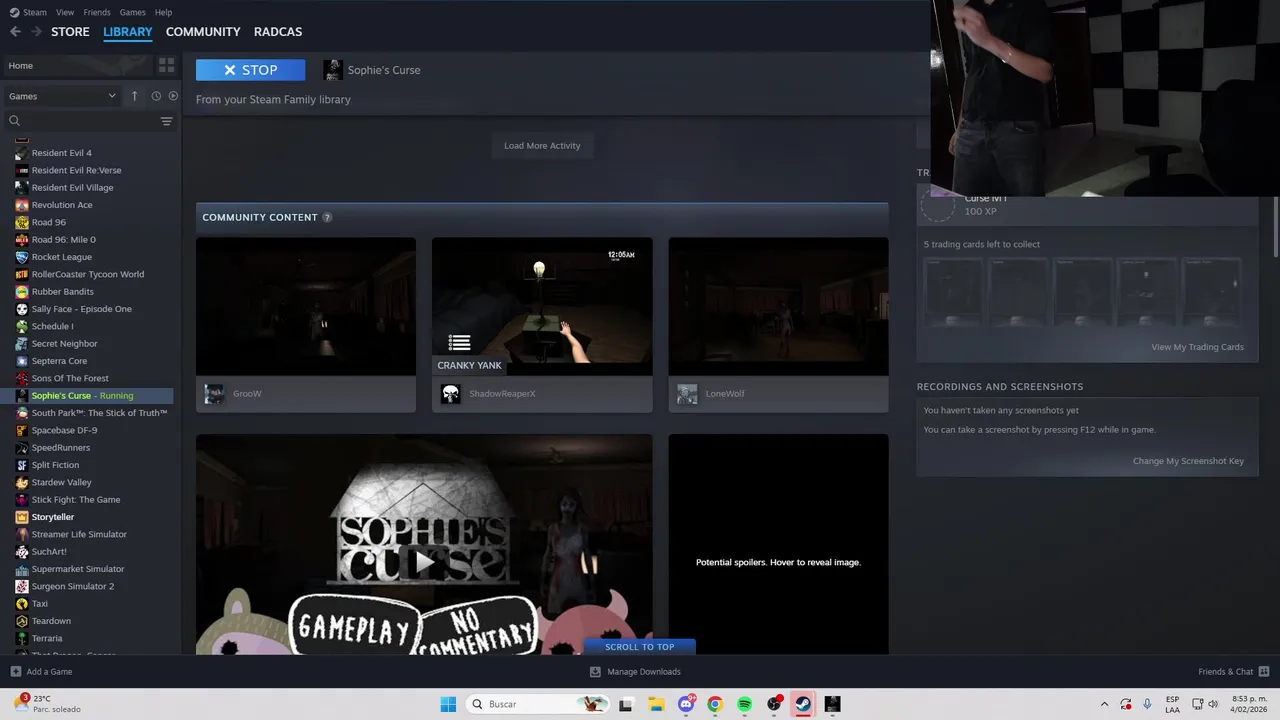This screenshot has height=720, width=1280.
Task: Open Discord from the taskbar
Action: (686, 704)
